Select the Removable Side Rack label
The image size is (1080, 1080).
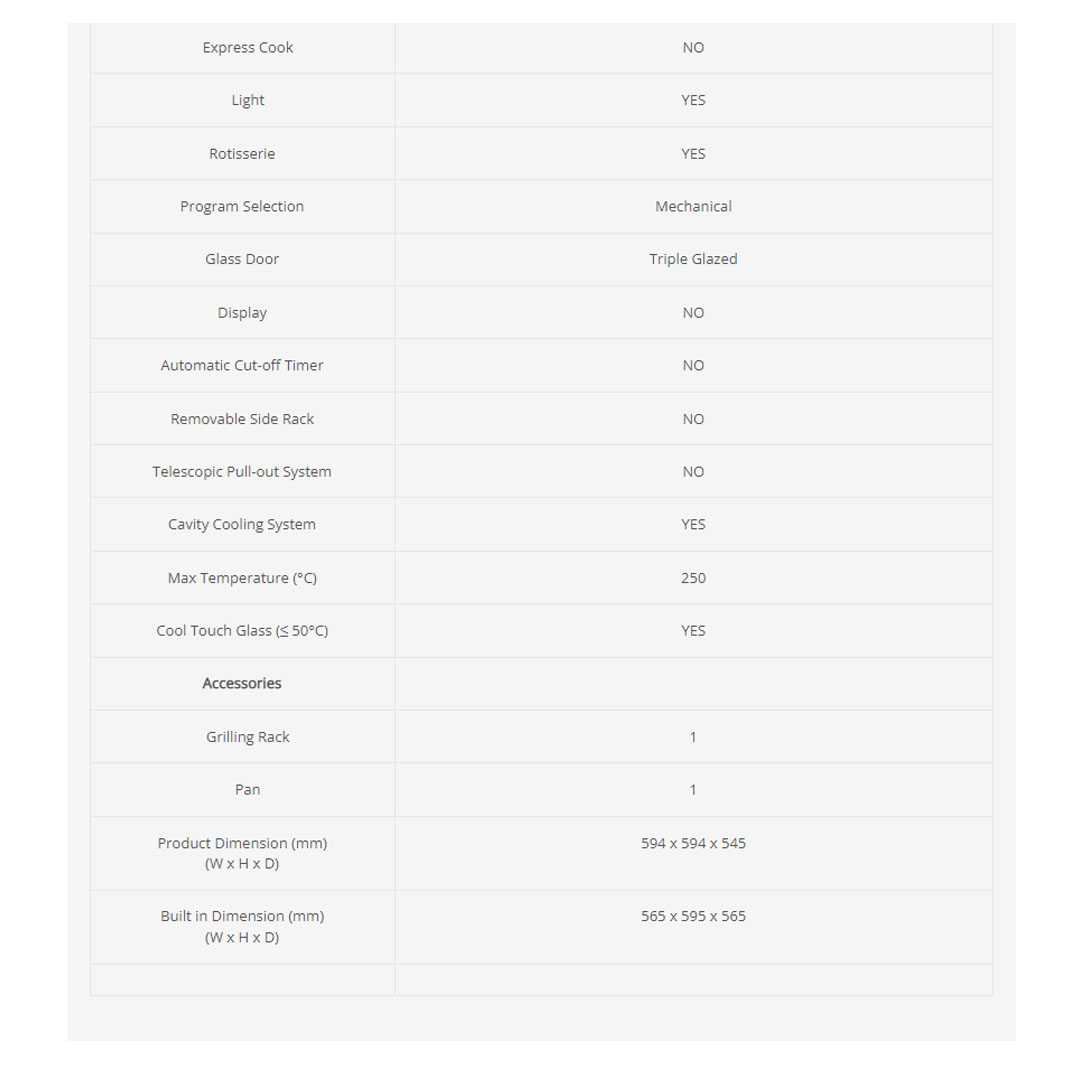pos(242,419)
